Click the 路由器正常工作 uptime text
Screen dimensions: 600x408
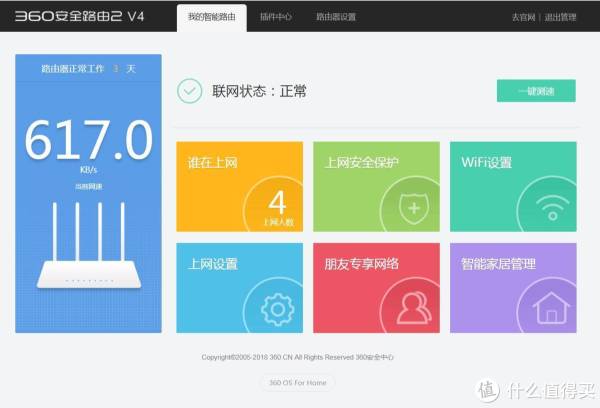pyautogui.click(x=88, y=69)
